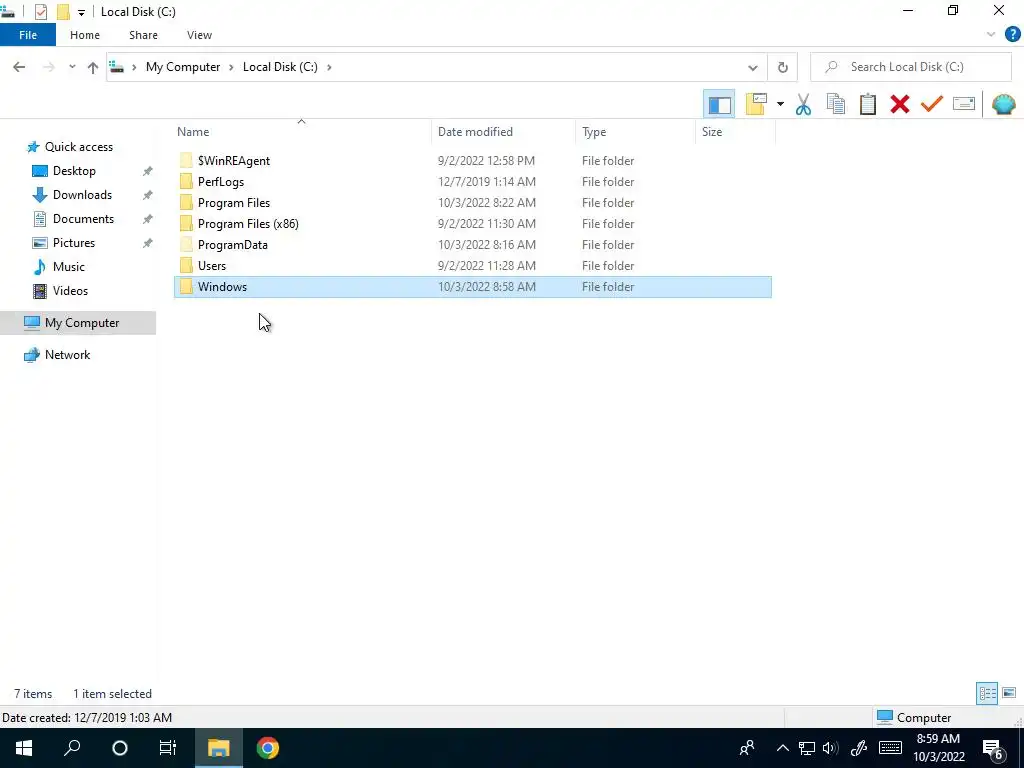The width and height of the screenshot is (1024, 768).
Task: Expand chevron after Local Disk (C:) breadcrumb
Action: (329, 67)
